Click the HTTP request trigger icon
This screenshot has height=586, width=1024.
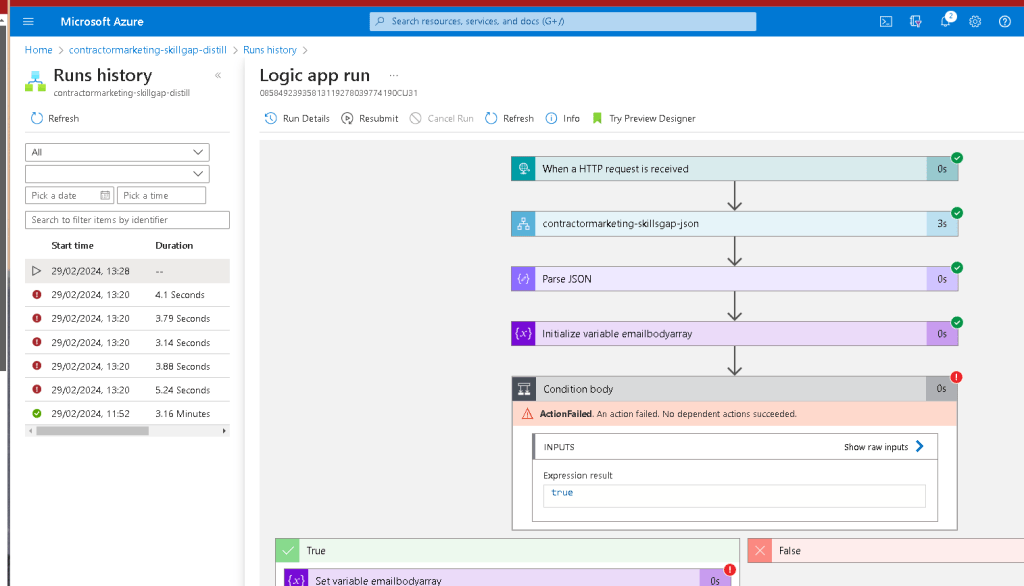pos(523,169)
